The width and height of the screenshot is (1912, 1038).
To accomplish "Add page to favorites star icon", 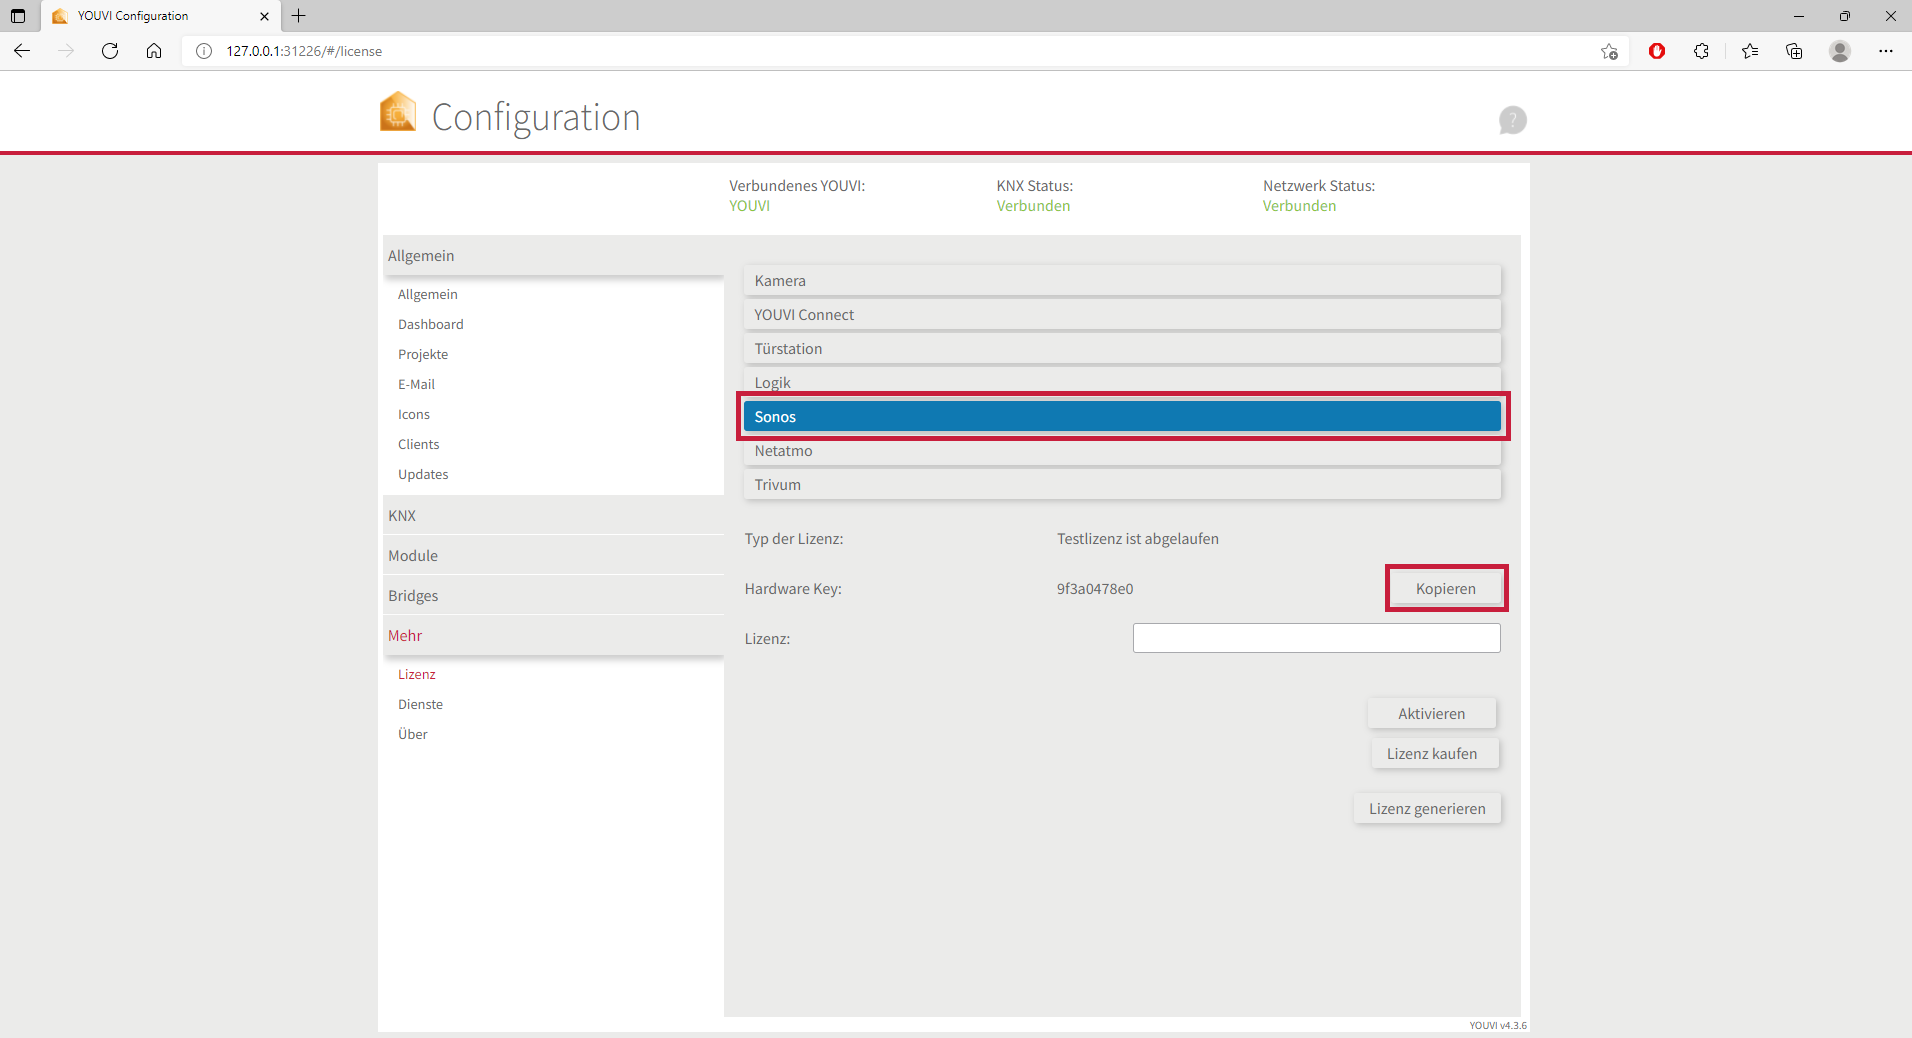I will (x=1609, y=51).
